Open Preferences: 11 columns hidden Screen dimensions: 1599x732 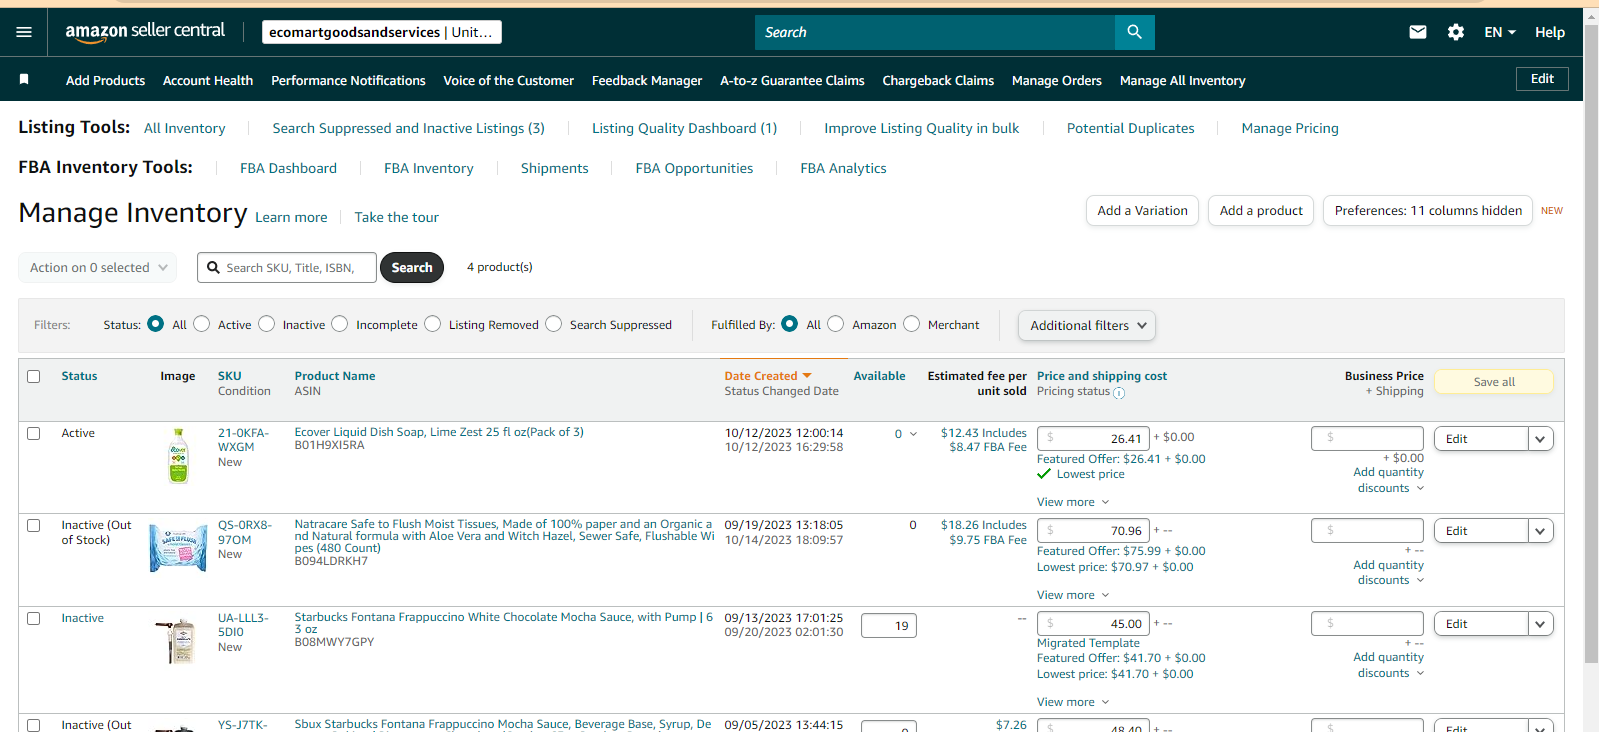[1428, 210]
